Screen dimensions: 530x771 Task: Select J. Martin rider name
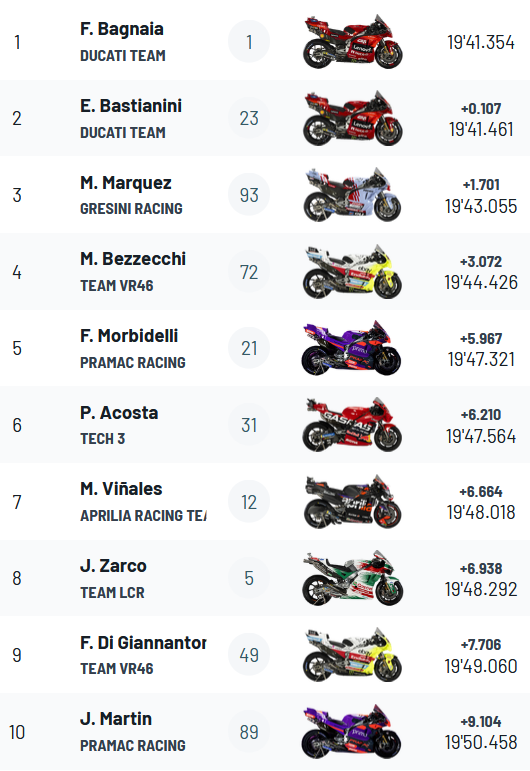point(116,719)
